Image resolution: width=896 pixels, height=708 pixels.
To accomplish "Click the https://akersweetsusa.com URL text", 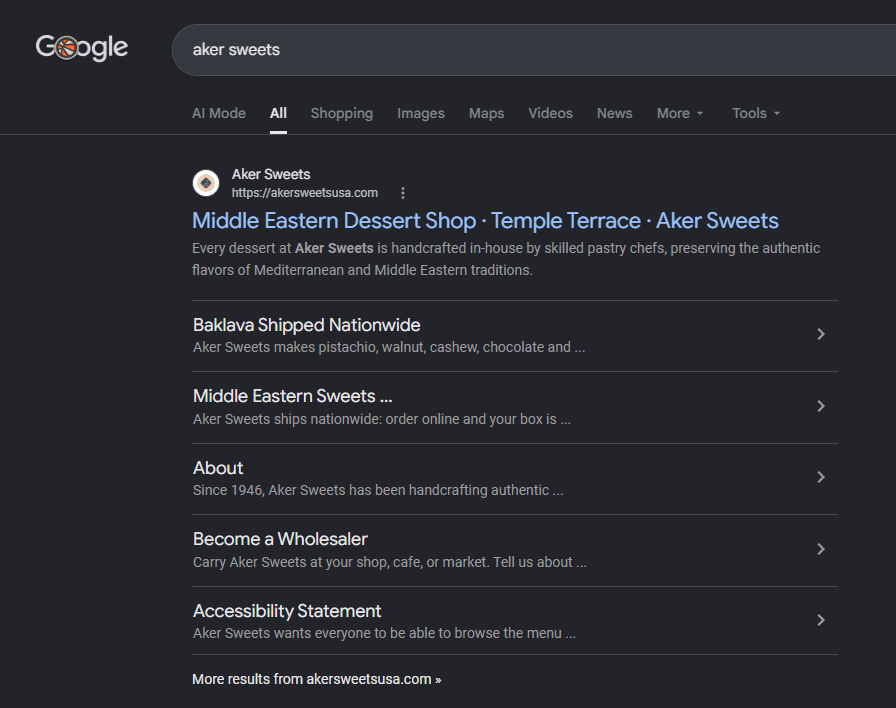I will (305, 193).
